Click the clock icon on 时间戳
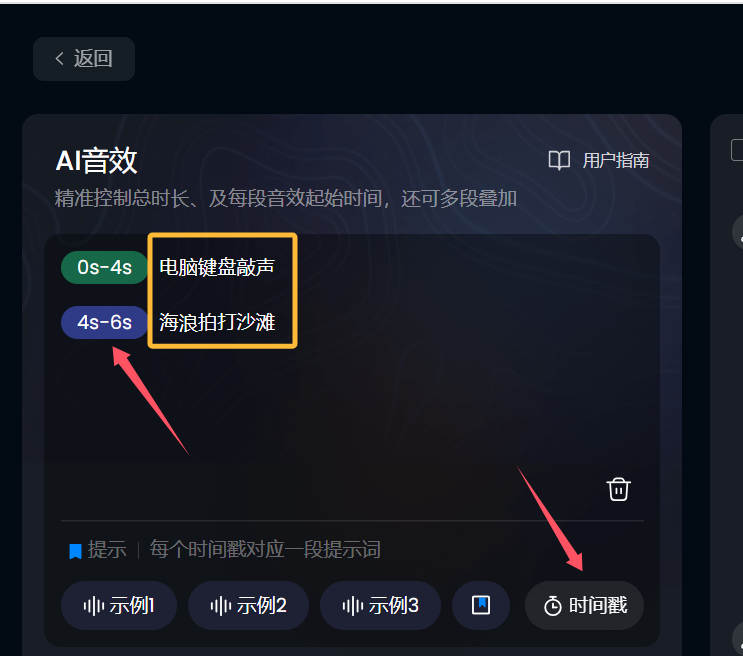743x656 pixels. (x=553, y=606)
